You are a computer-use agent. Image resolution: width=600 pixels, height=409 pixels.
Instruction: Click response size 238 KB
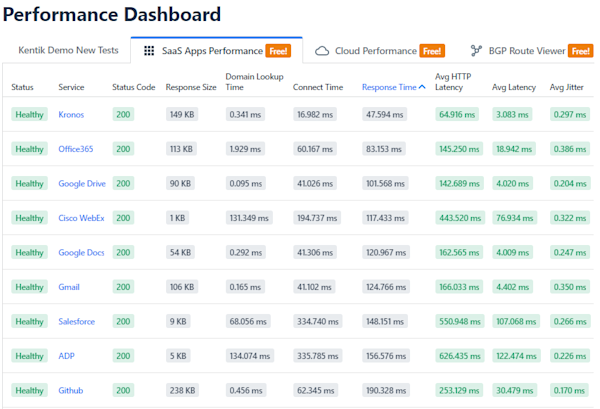tap(182, 390)
